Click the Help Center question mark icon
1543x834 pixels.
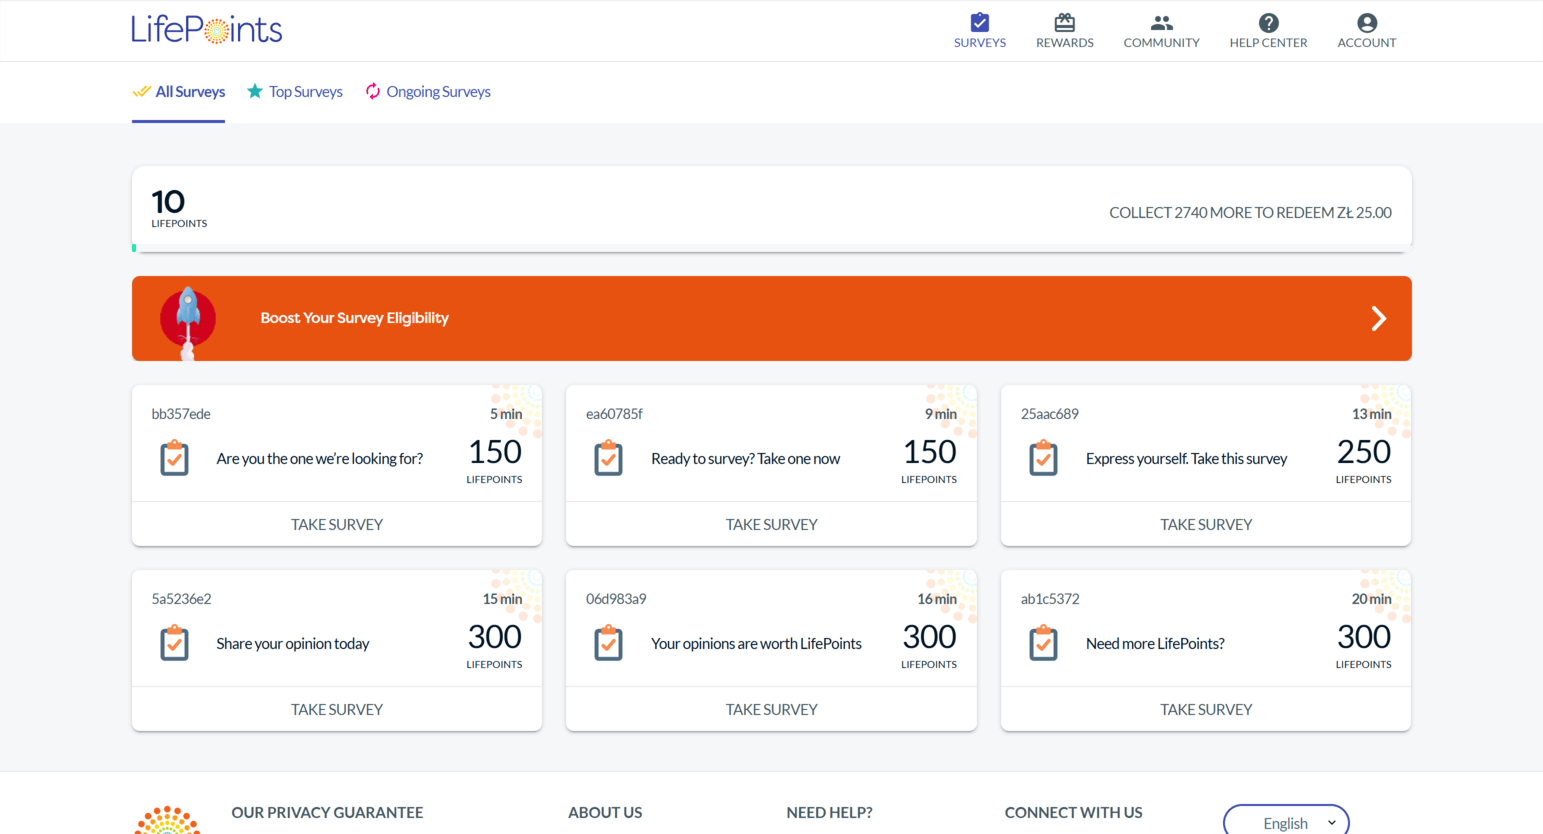(x=1268, y=20)
